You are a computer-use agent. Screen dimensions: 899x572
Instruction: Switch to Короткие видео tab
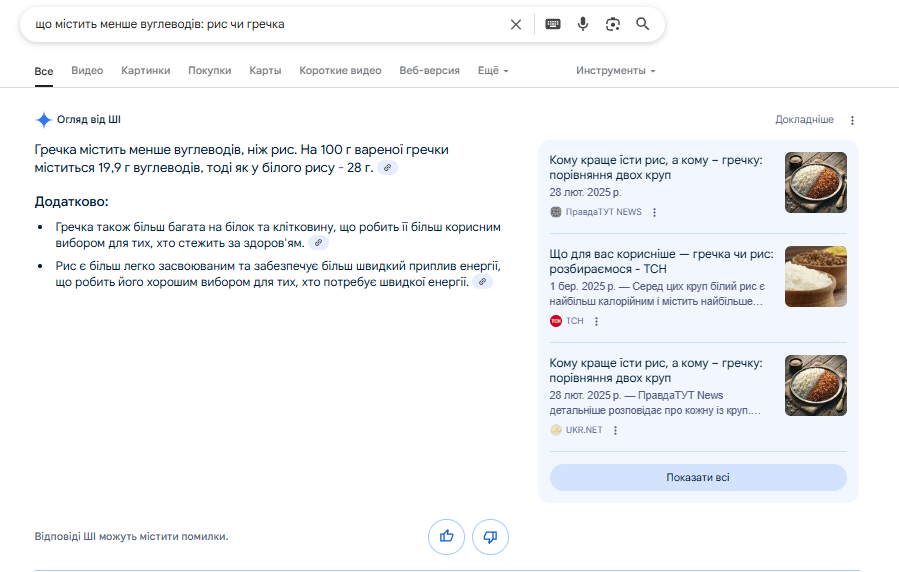tap(340, 70)
